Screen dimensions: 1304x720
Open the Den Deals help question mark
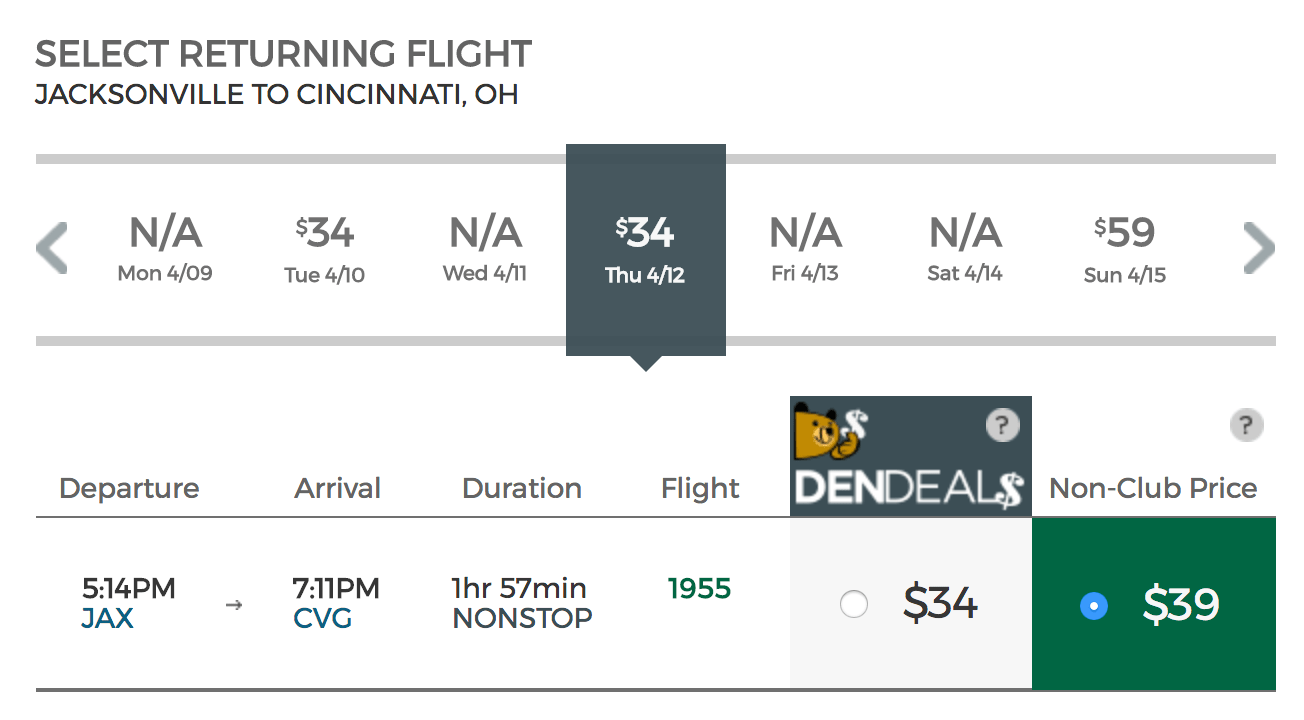1002,425
